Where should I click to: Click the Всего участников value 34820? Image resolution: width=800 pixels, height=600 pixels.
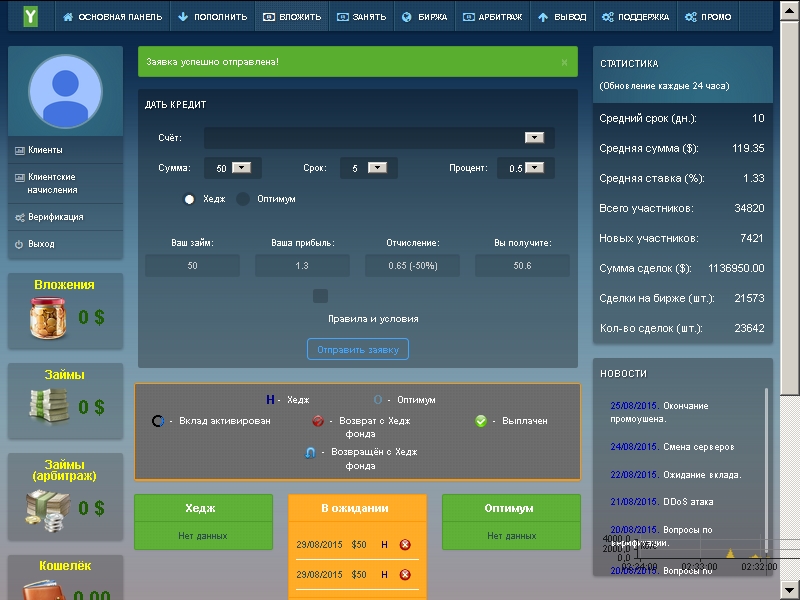point(749,208)
